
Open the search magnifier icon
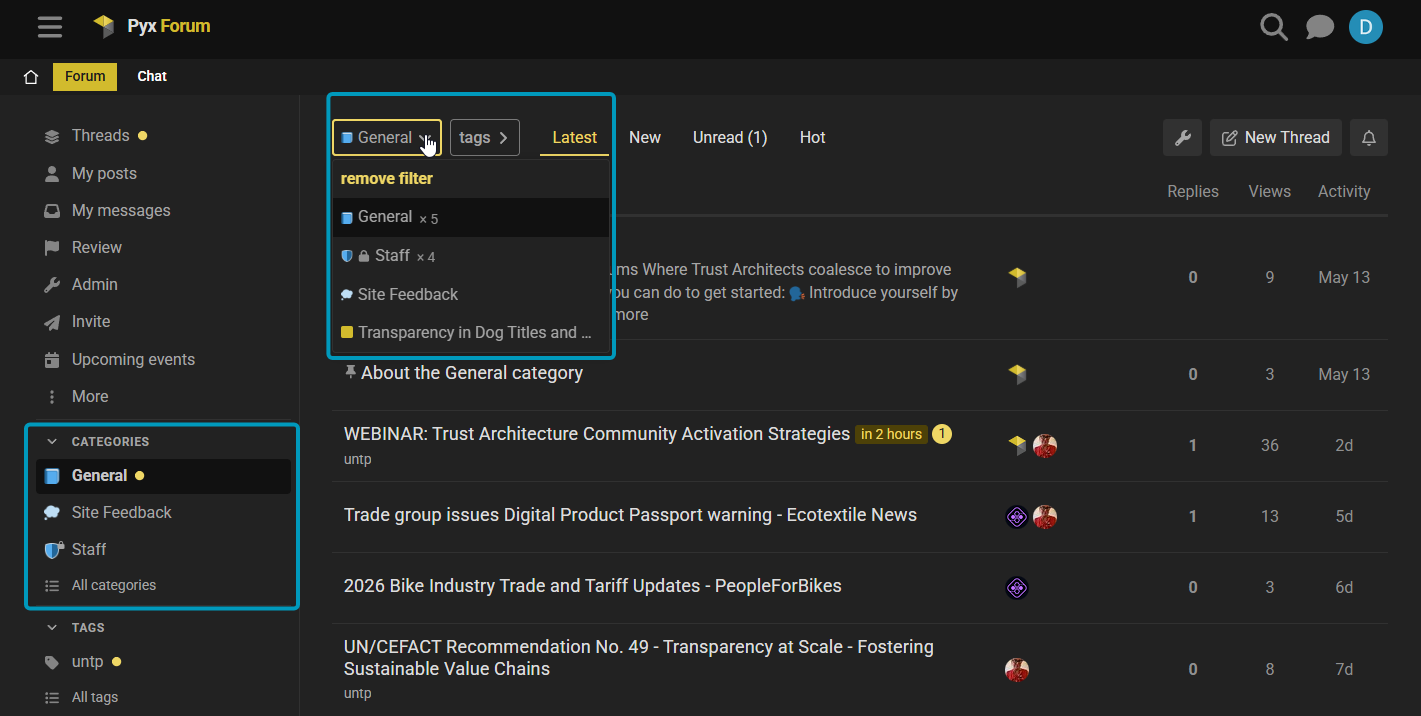tap(1273, 27)
